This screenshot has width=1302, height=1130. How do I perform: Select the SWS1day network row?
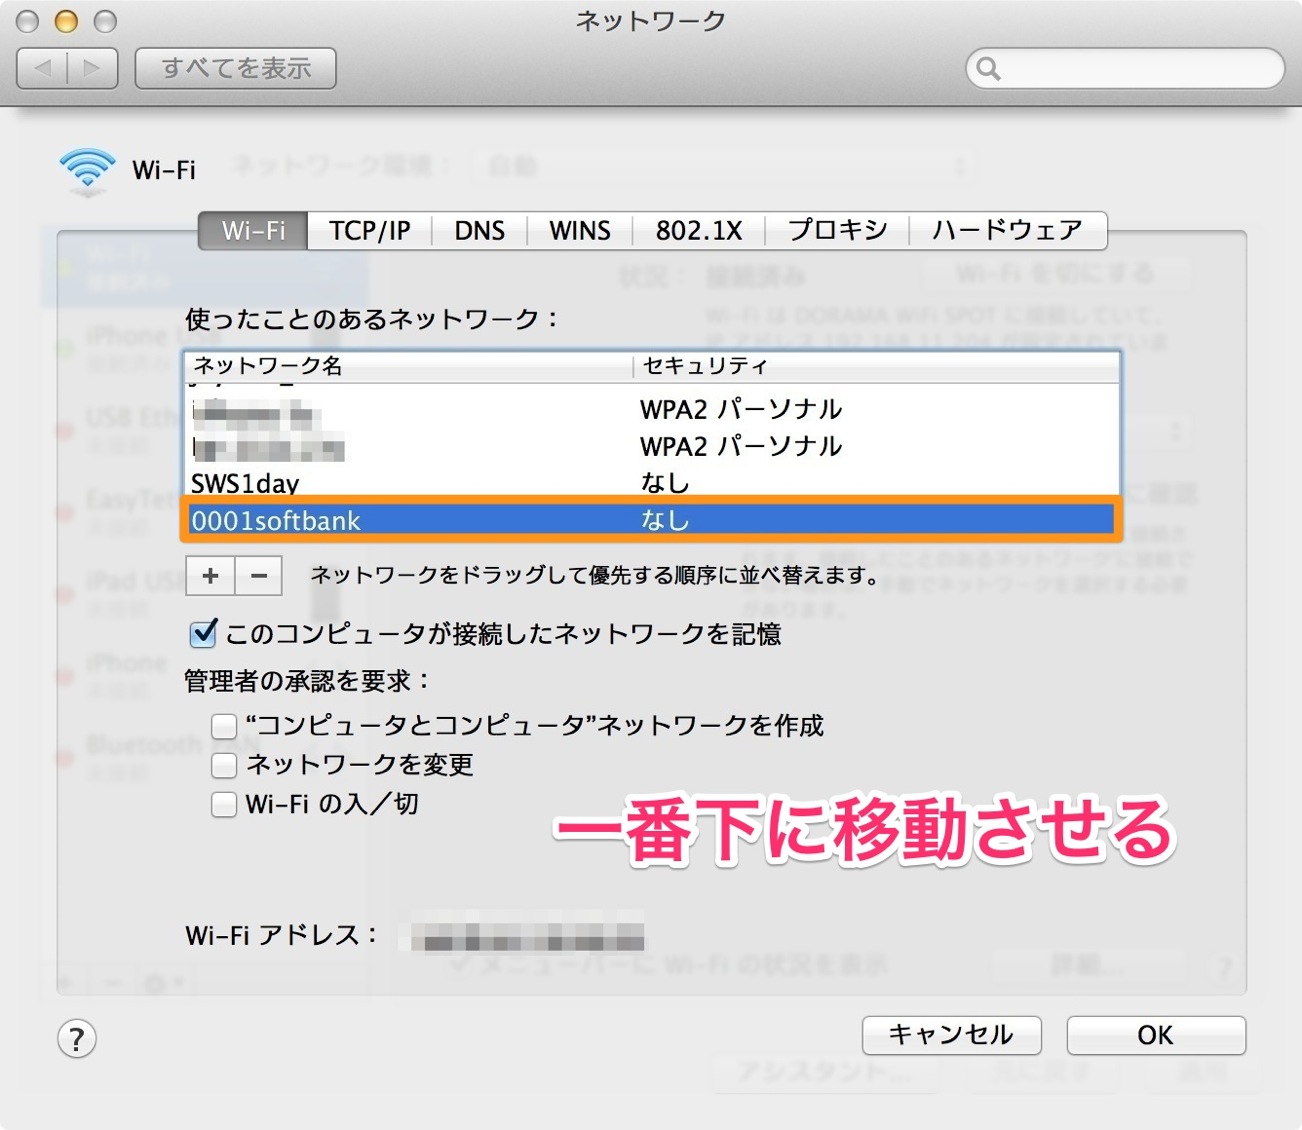652,484
